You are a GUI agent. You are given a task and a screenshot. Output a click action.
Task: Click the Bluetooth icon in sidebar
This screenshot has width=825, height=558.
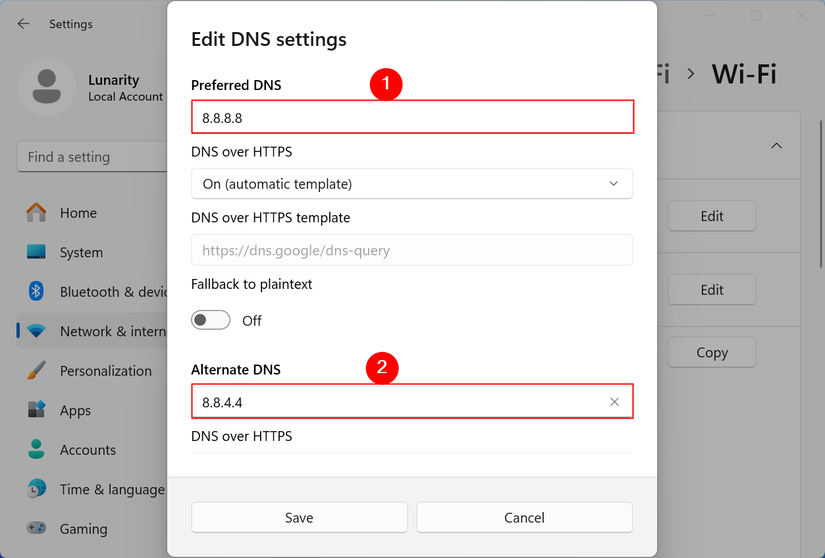tap(37, 292)
